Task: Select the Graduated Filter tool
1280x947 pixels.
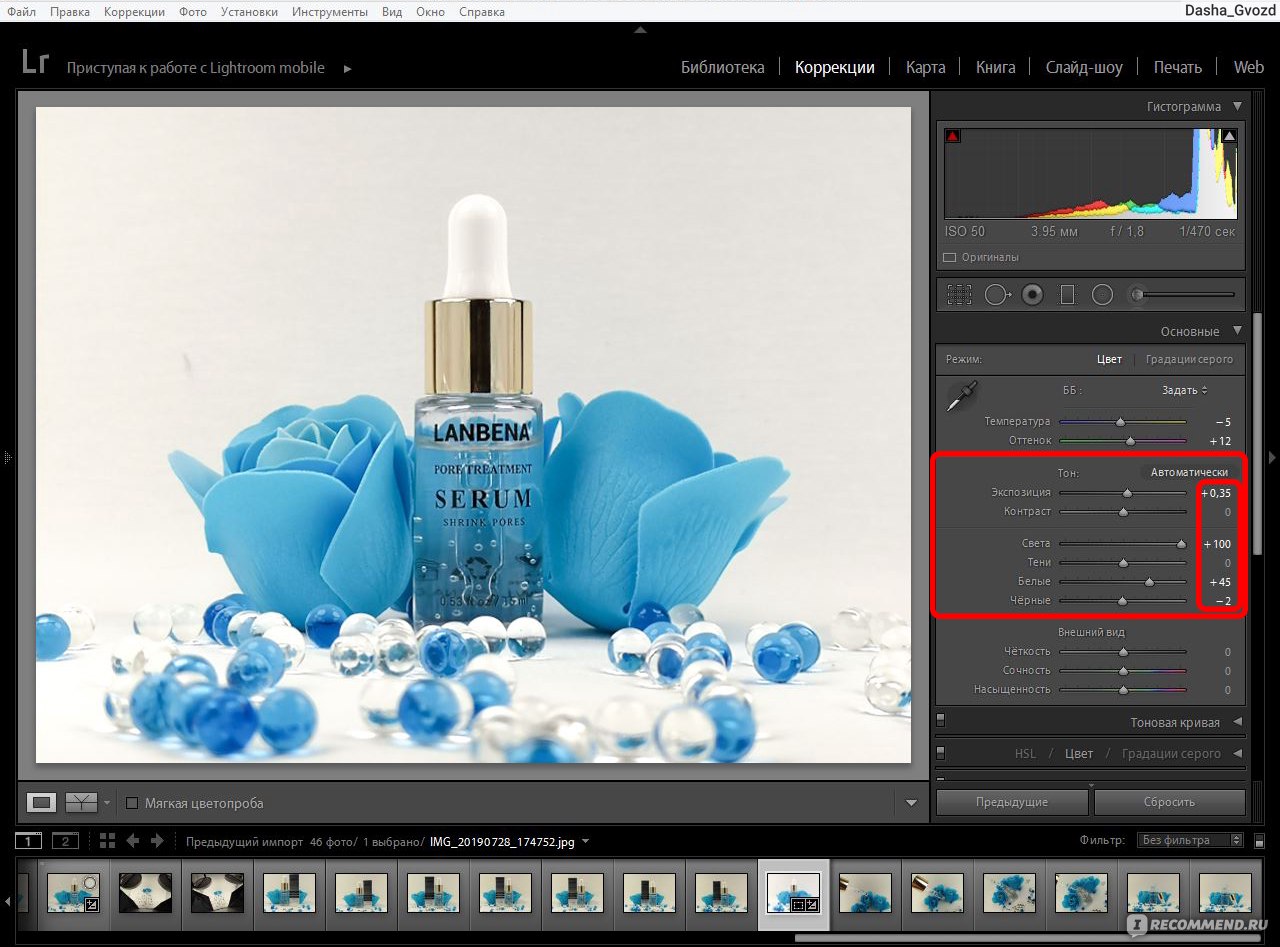Action: pos(1067,294)
